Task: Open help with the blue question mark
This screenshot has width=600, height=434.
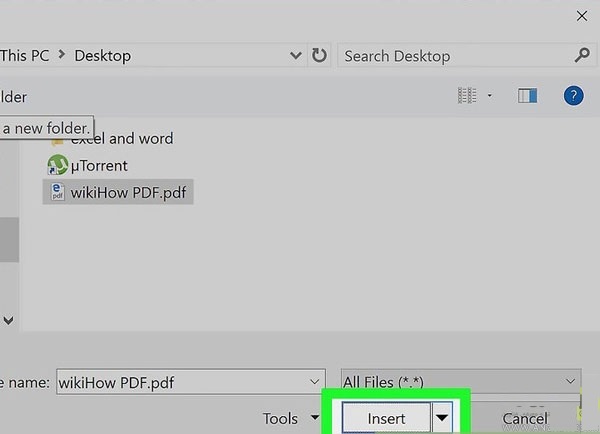Action: [x=573, y=96]
